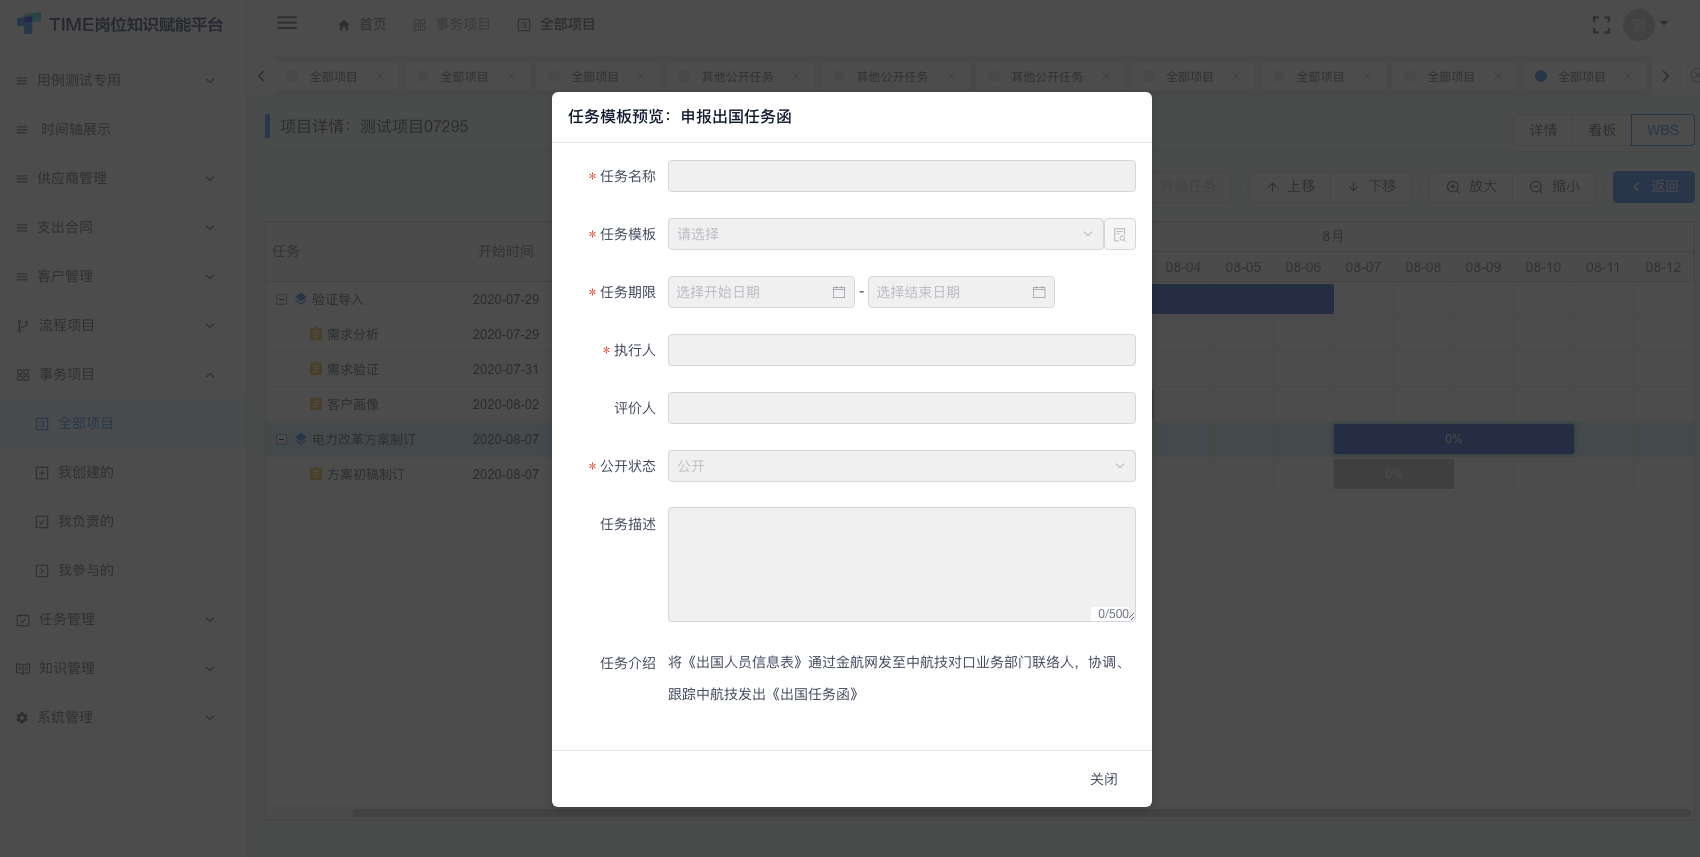Screen dimensions: 1700x857
Task: Open the 任务模板 dropdown
Action: pos(885,234)
